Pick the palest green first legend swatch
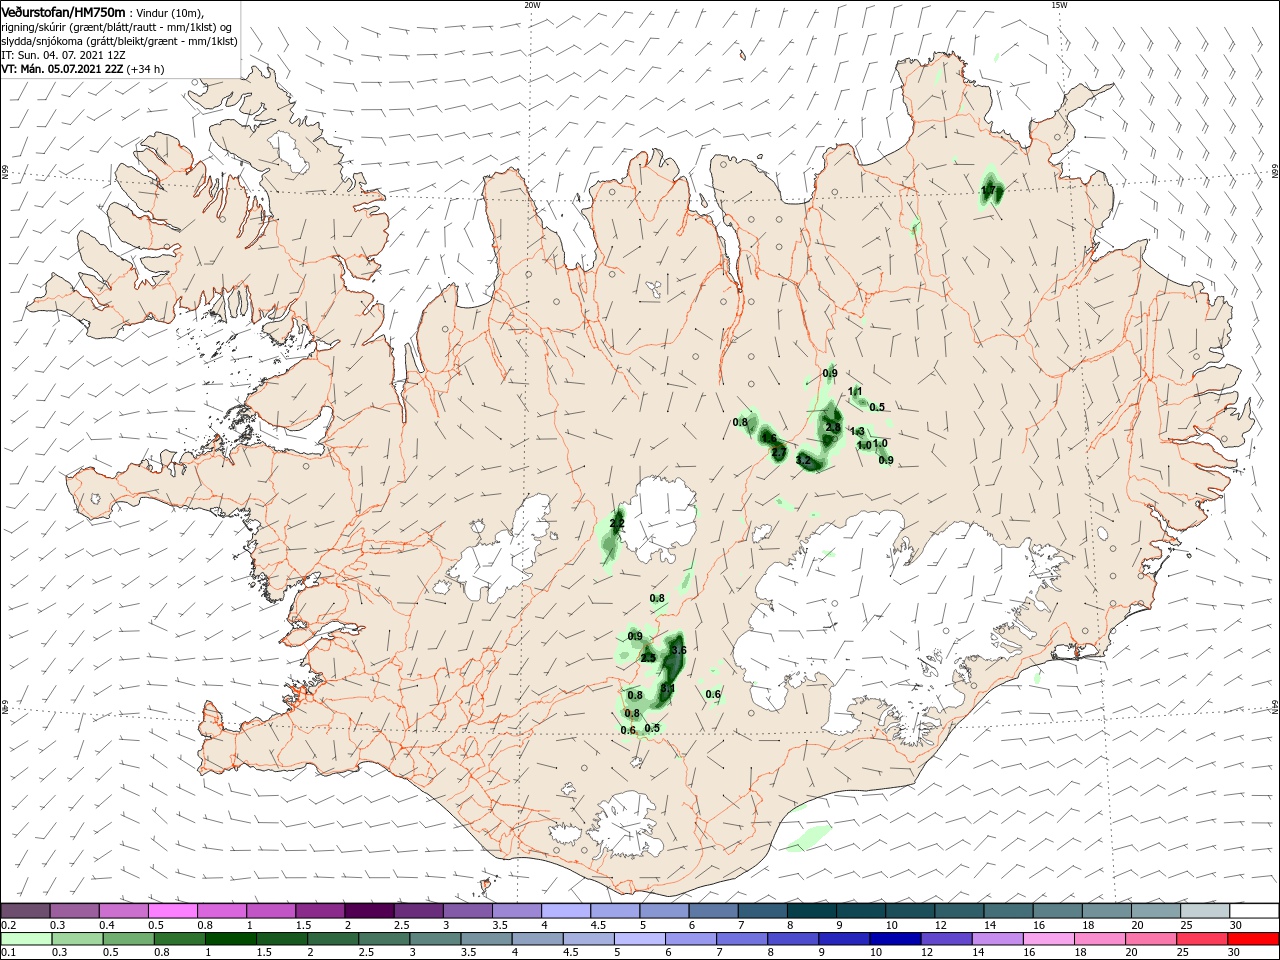 click(x=25, y=939)
